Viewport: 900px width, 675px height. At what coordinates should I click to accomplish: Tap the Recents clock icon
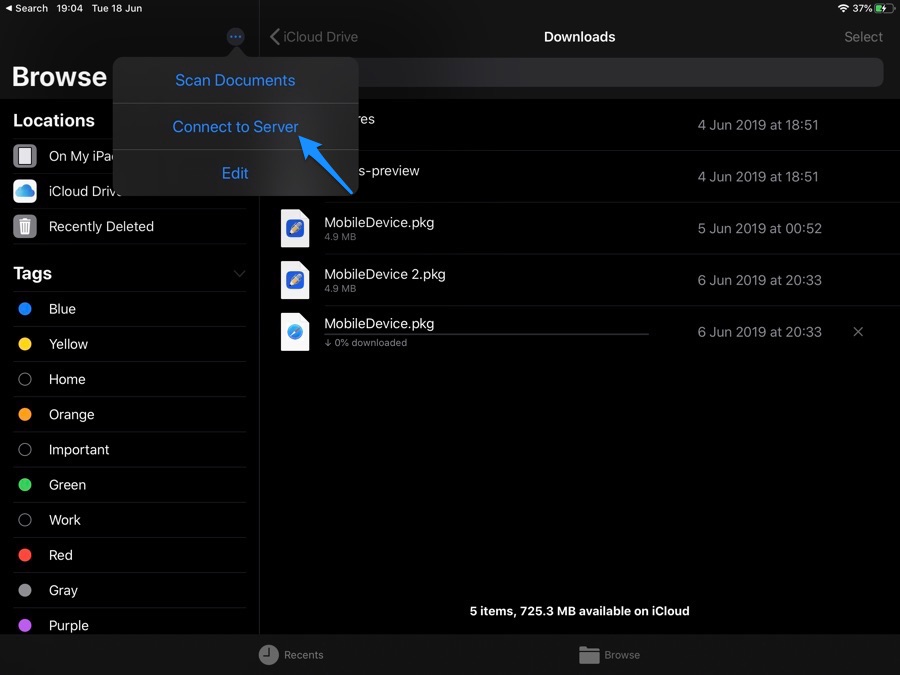click(268, 654)
